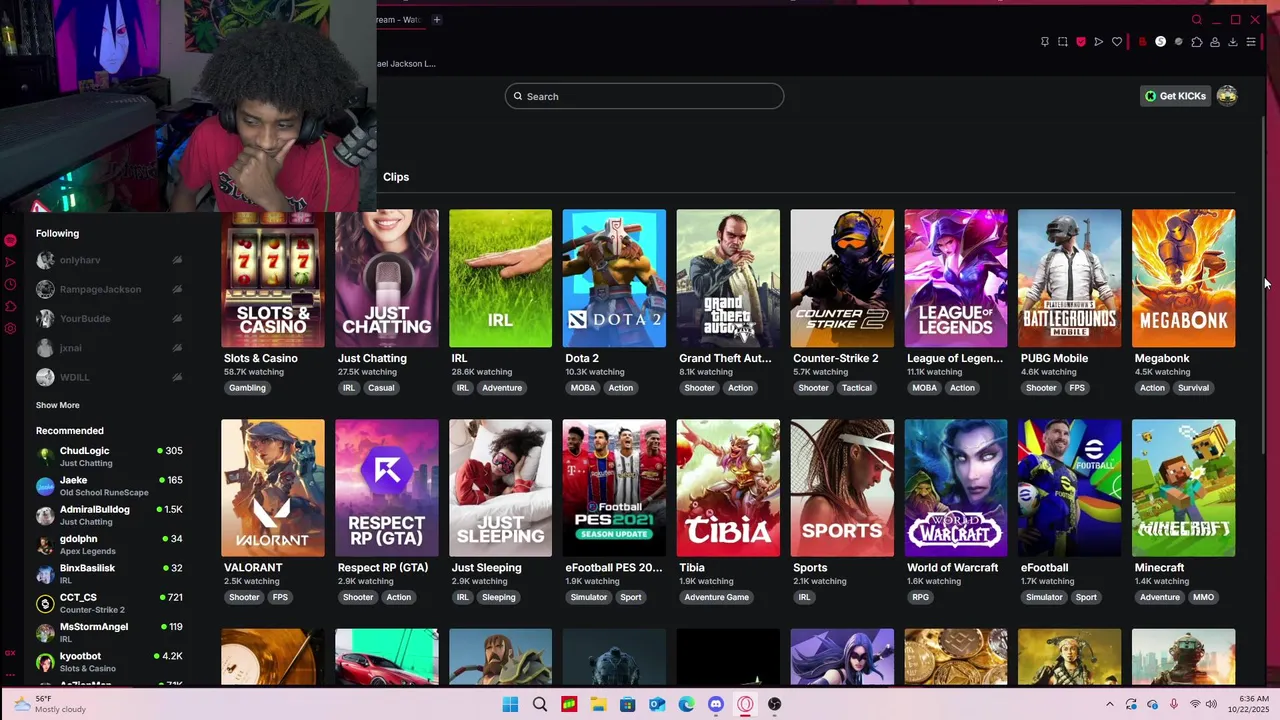Screen dimensions: 1280x720
Task: Open ChudLogic recommended channel
Action: [x=109, y=456]
